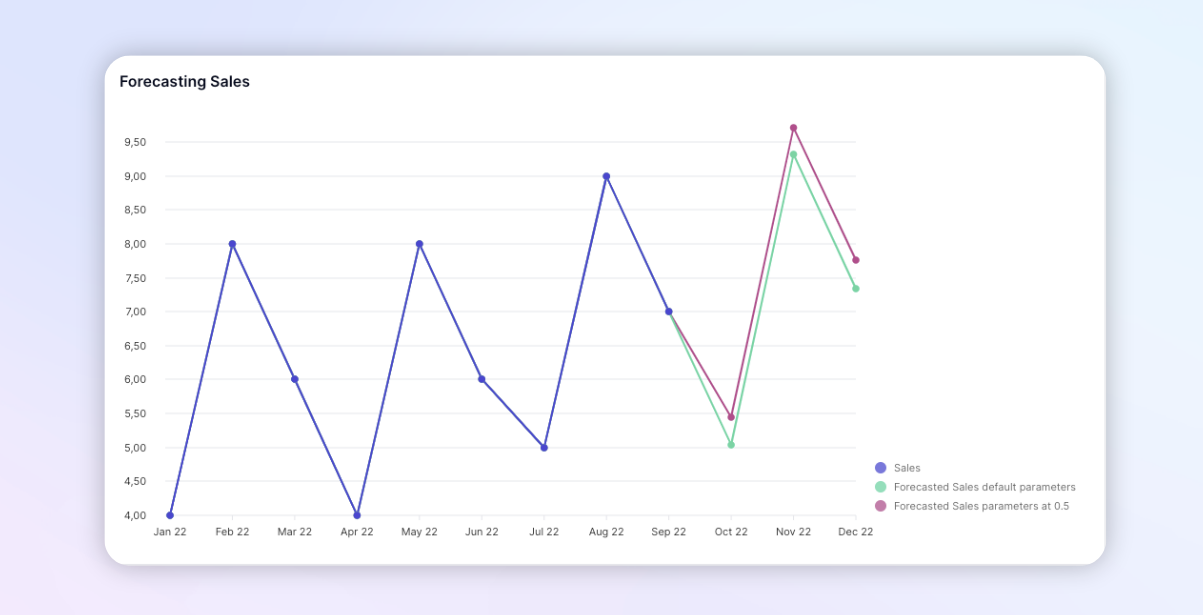Screen dimensions: 1203x615
Task: Click the '6,50' y-axis value
Action: coord(135,346)
